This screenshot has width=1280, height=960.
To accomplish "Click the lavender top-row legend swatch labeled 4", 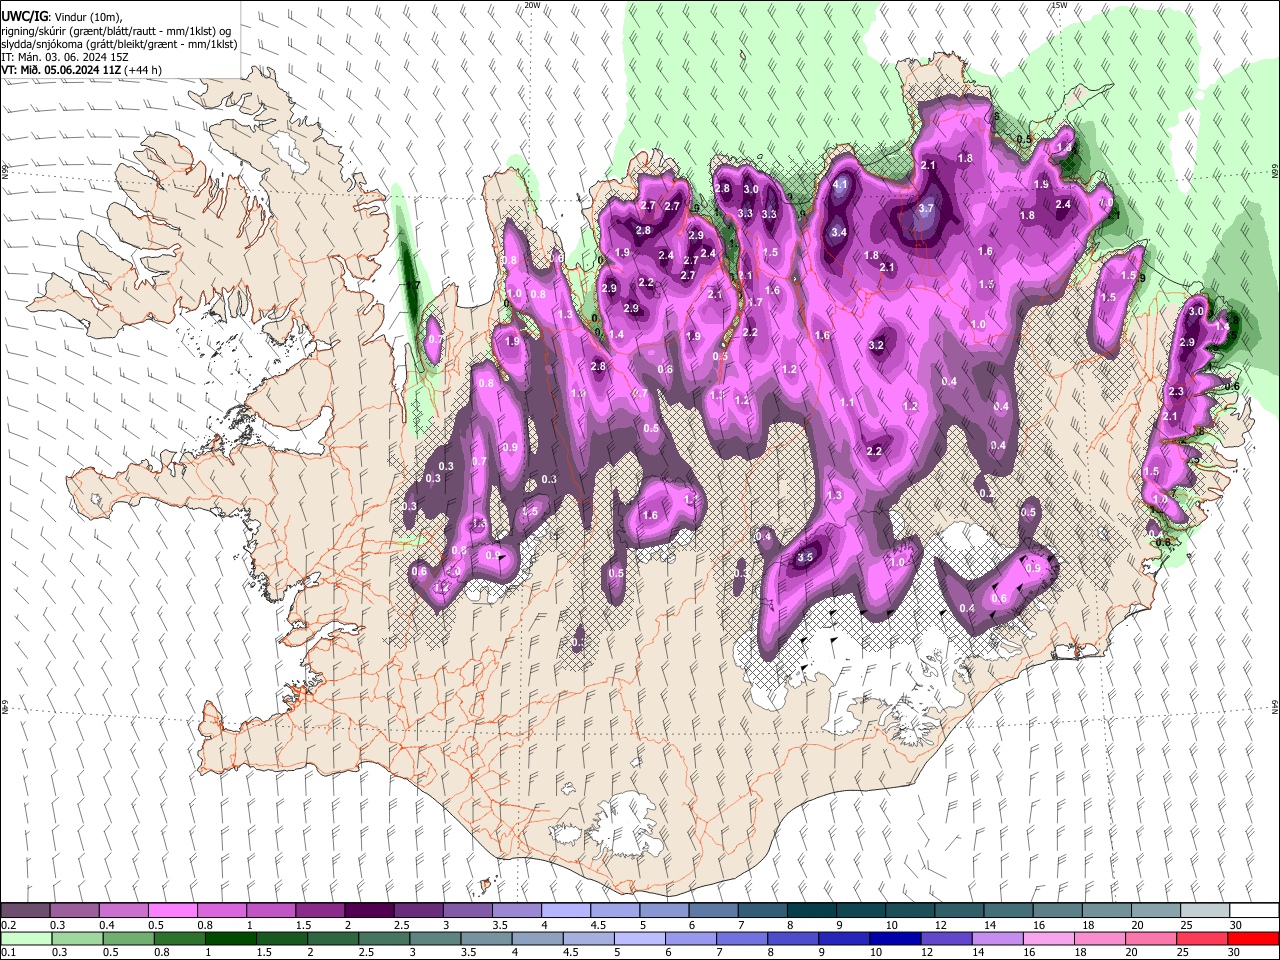I will point(565,911).
